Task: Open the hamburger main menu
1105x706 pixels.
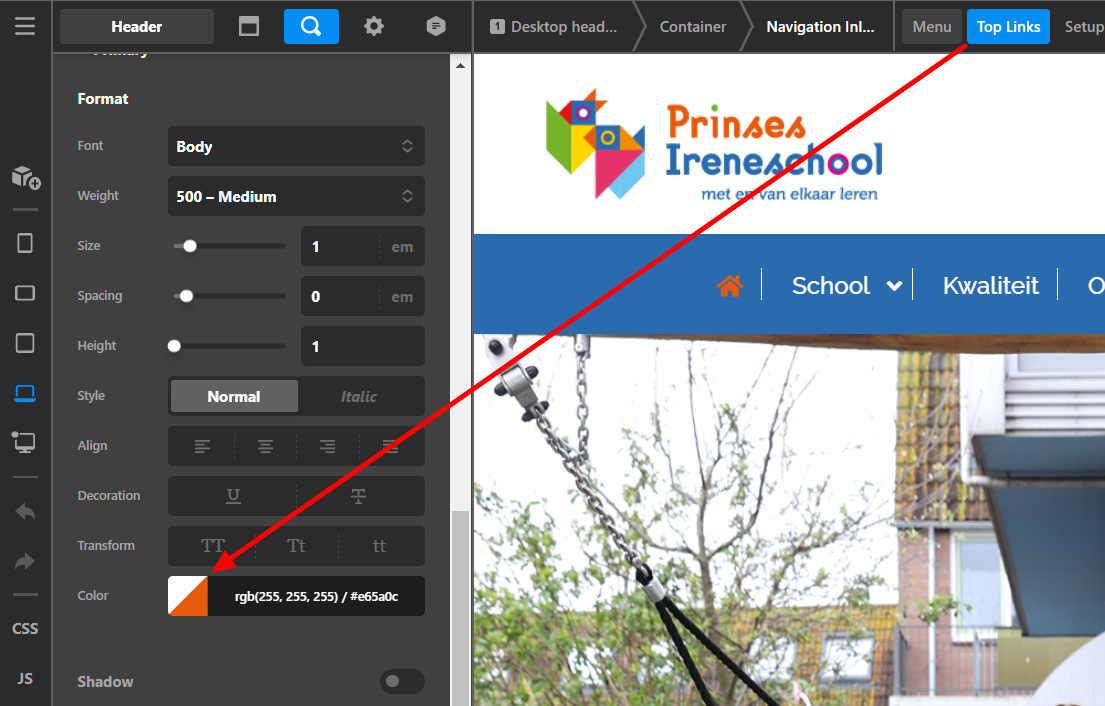Action: [25, 27]
